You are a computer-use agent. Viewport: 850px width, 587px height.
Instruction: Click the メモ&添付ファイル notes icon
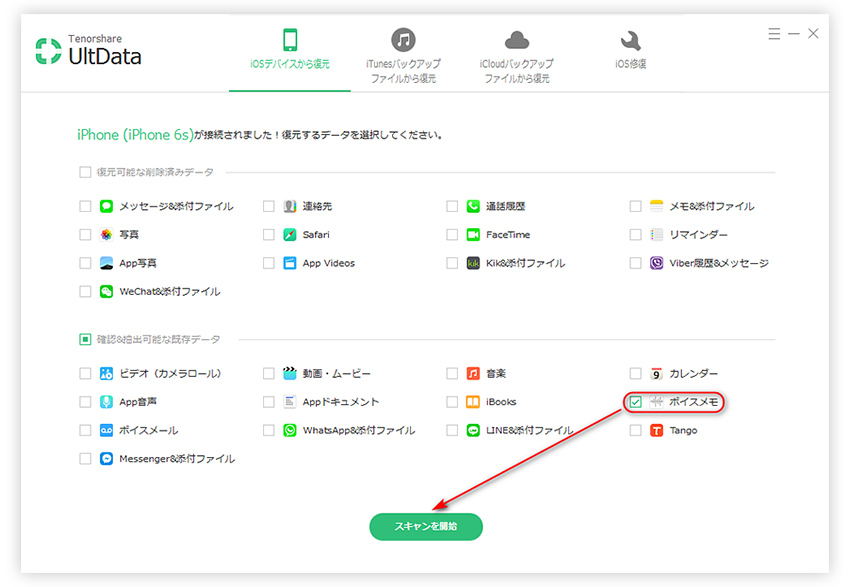[x=656, y=207]
